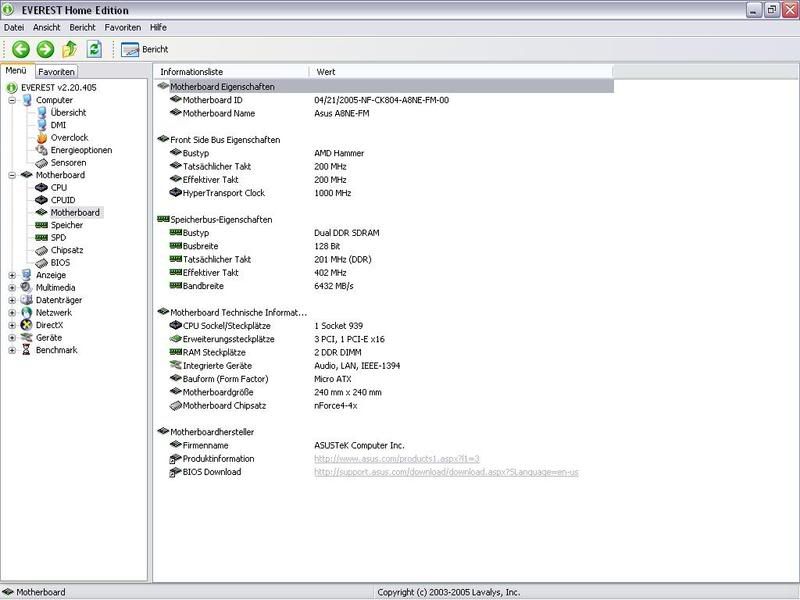Select the Bandbreite row

(x=384, y=286)
